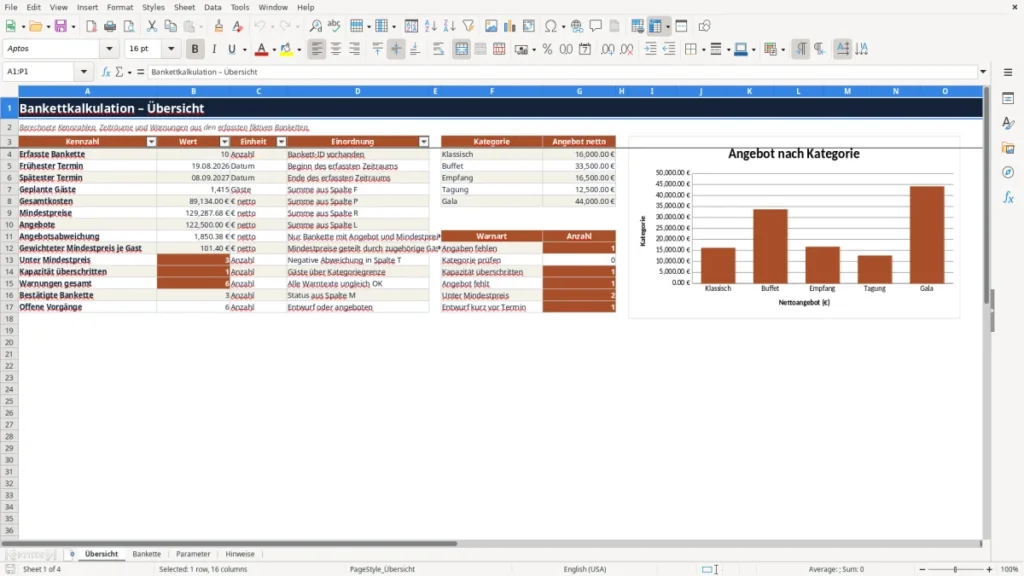Viewport: 1024px width, 576px height.
Task: Open the sidebar settings hamburger button
Action: (1008, 72)
